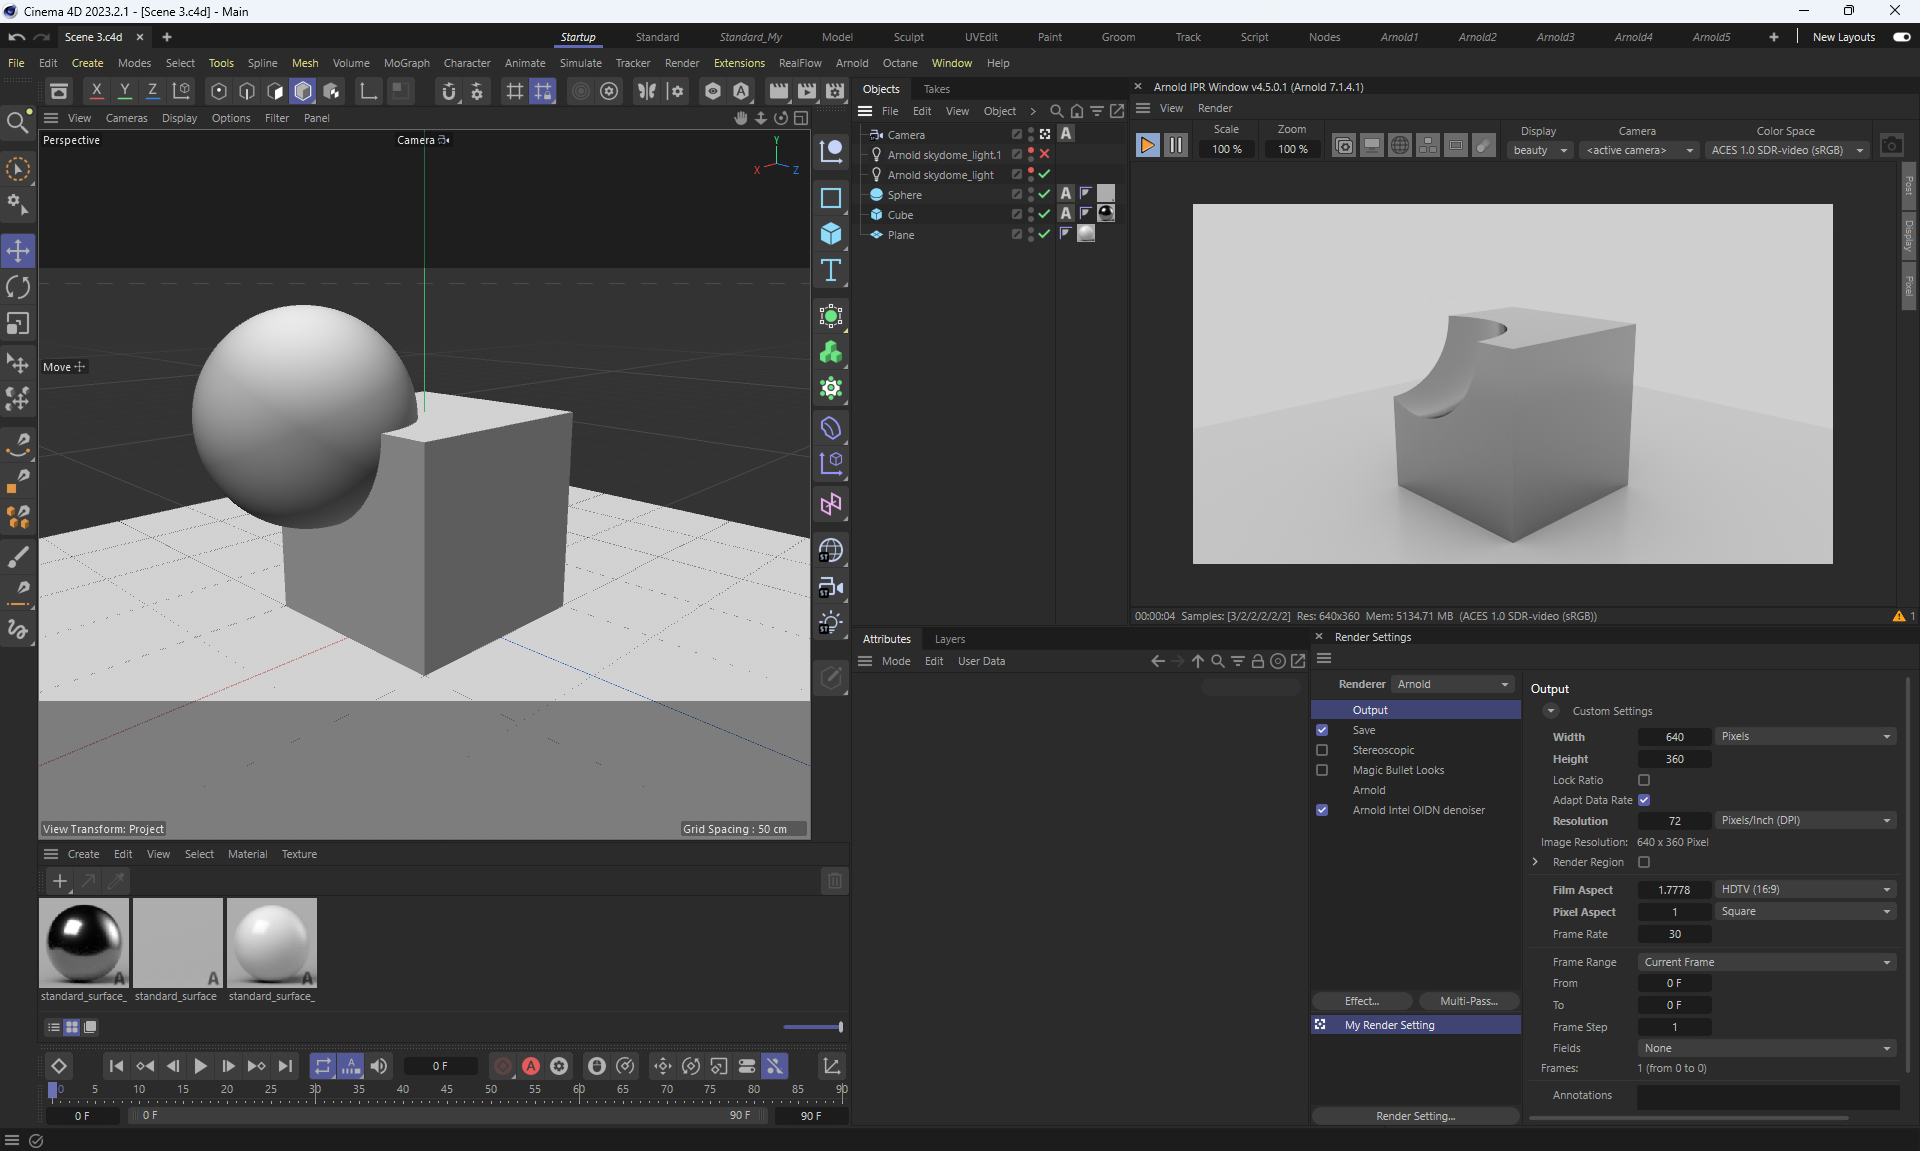Open the Renderer dropdown set to Arnold
The image size is (1920, 1151).
point(1452,684)
